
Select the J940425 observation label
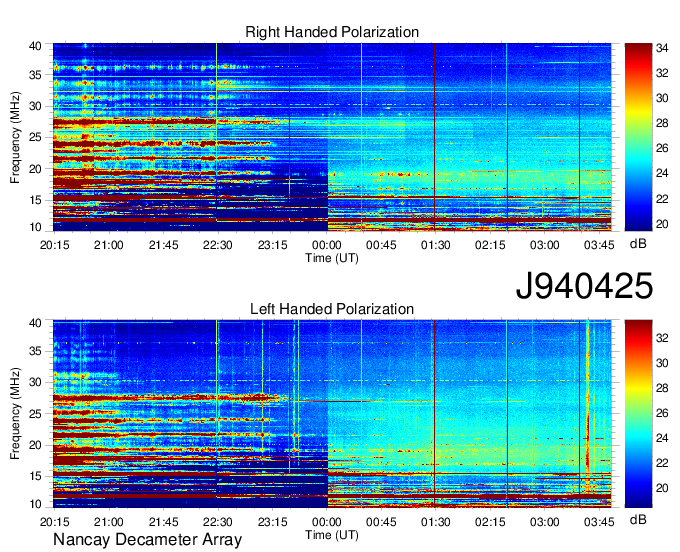584,286
